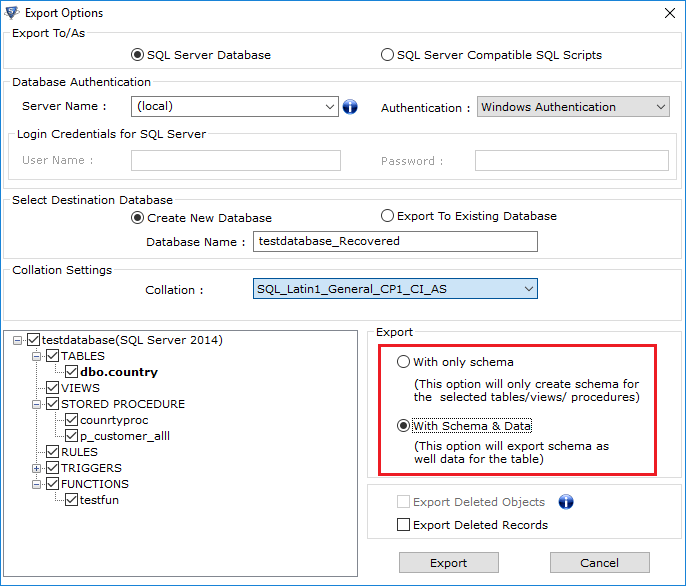Screen dimensions: 686x586
Task: Select SQL Server Compatible SQL Scripts option
Action: tap(387, 55)
